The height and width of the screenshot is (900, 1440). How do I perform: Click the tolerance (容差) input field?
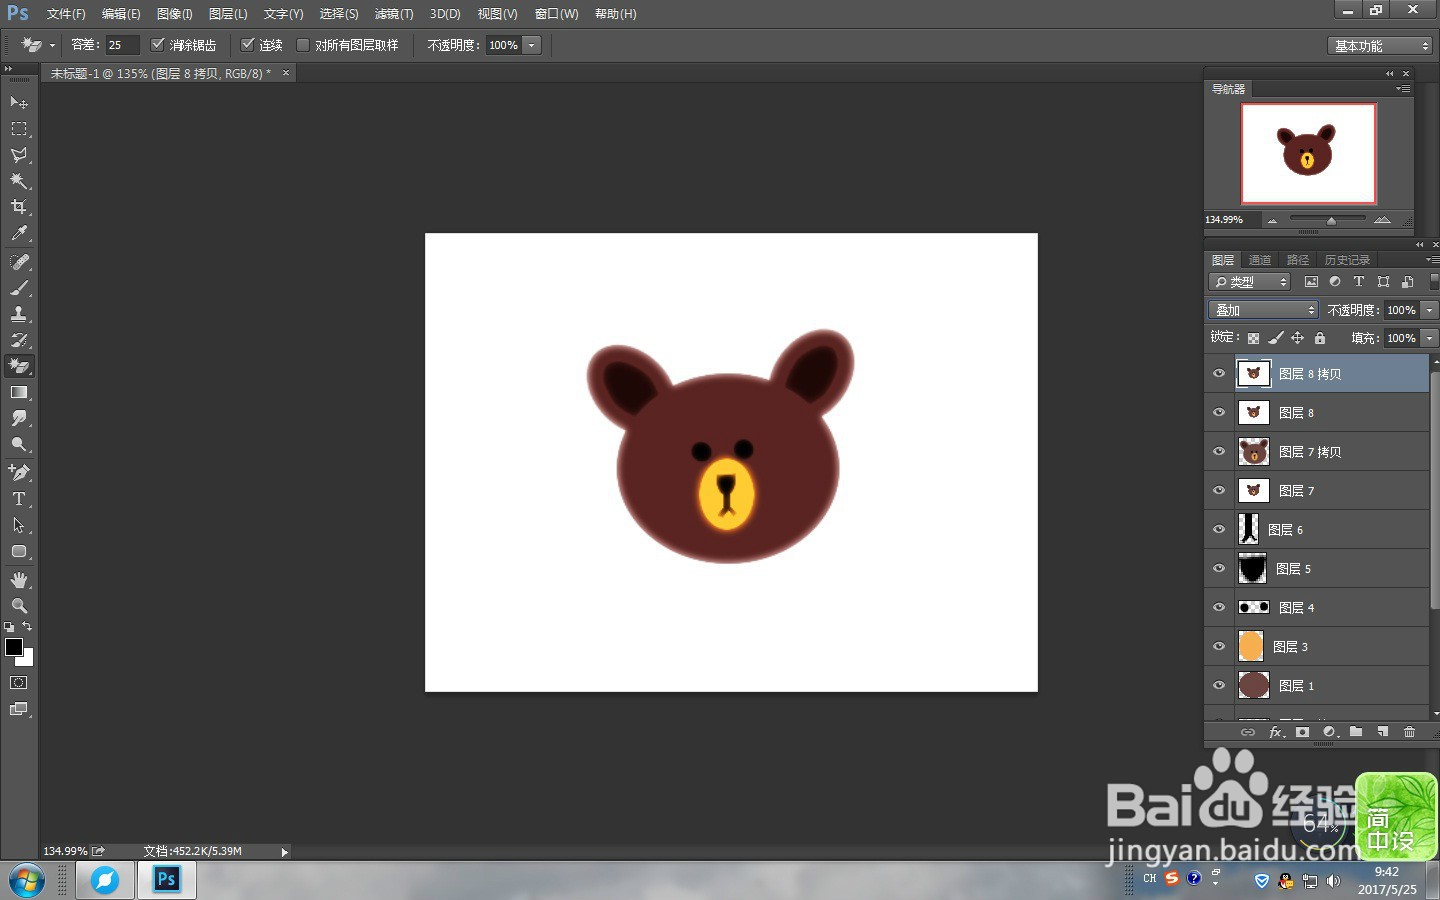pyautogui.click(x=122, y=45)
